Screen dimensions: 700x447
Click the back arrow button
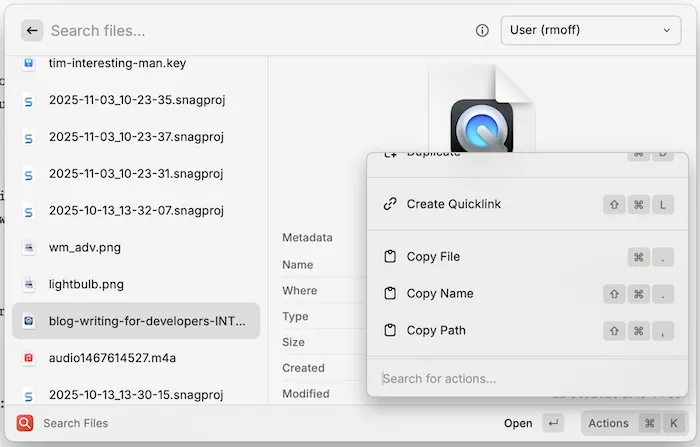coord(32,30)
